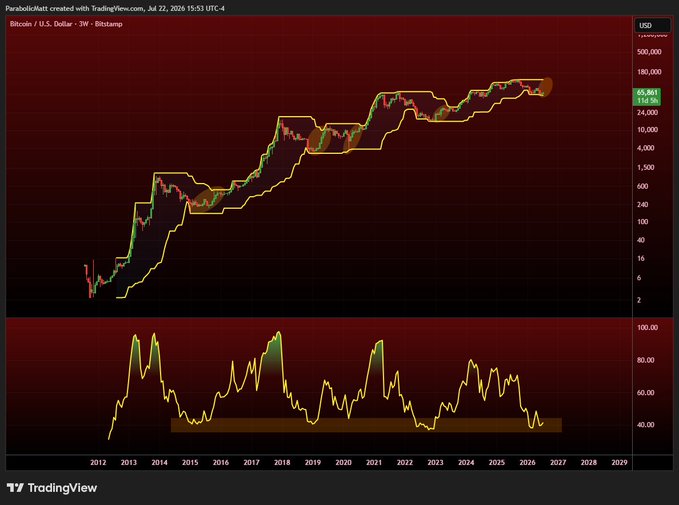Click the 500,000 price axis label
This screenshot has width=679, height=505.
[x=649, y=52]
